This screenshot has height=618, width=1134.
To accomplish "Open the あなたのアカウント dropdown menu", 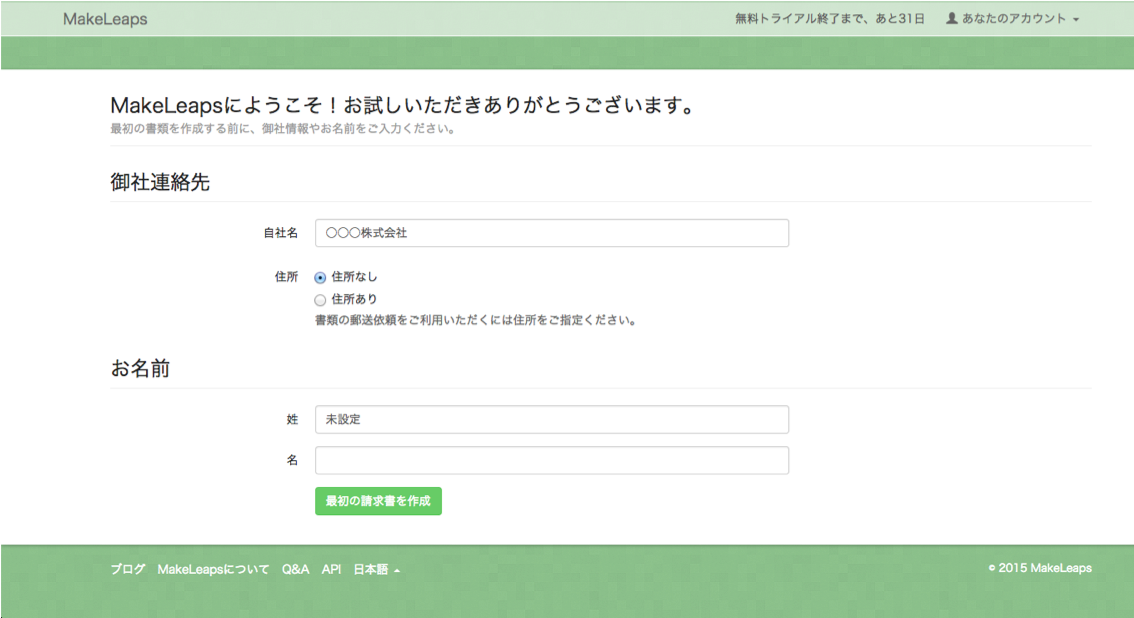I will click(x=1012, y=19).
